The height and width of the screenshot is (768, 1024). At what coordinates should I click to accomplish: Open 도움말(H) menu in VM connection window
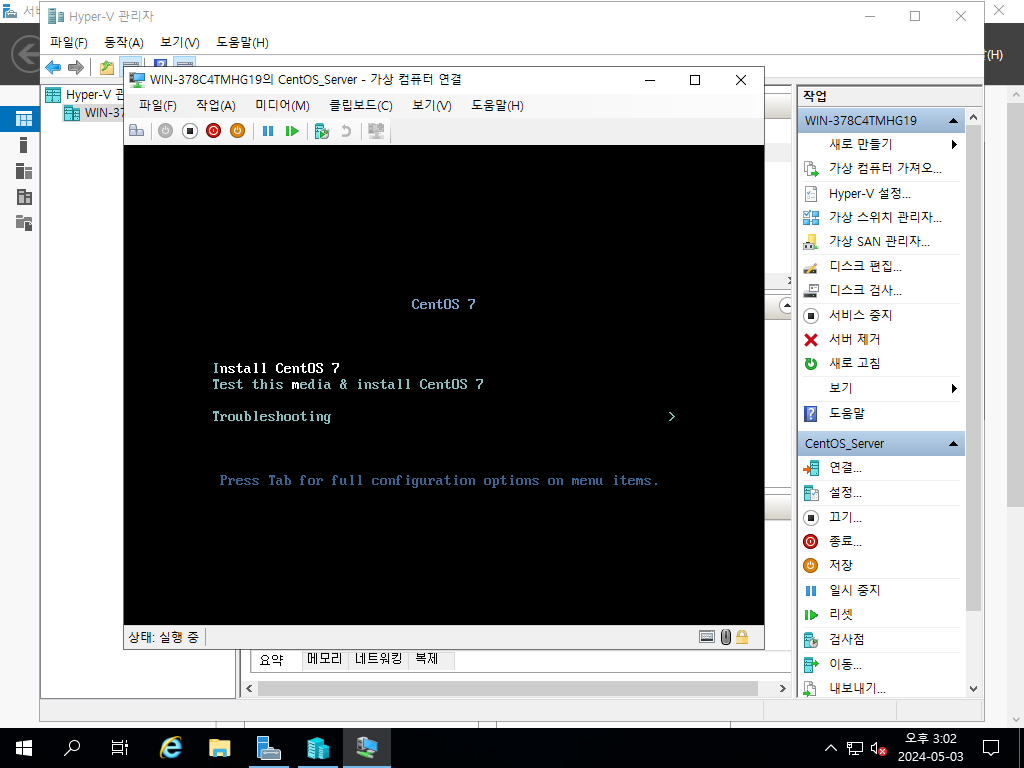498,105
